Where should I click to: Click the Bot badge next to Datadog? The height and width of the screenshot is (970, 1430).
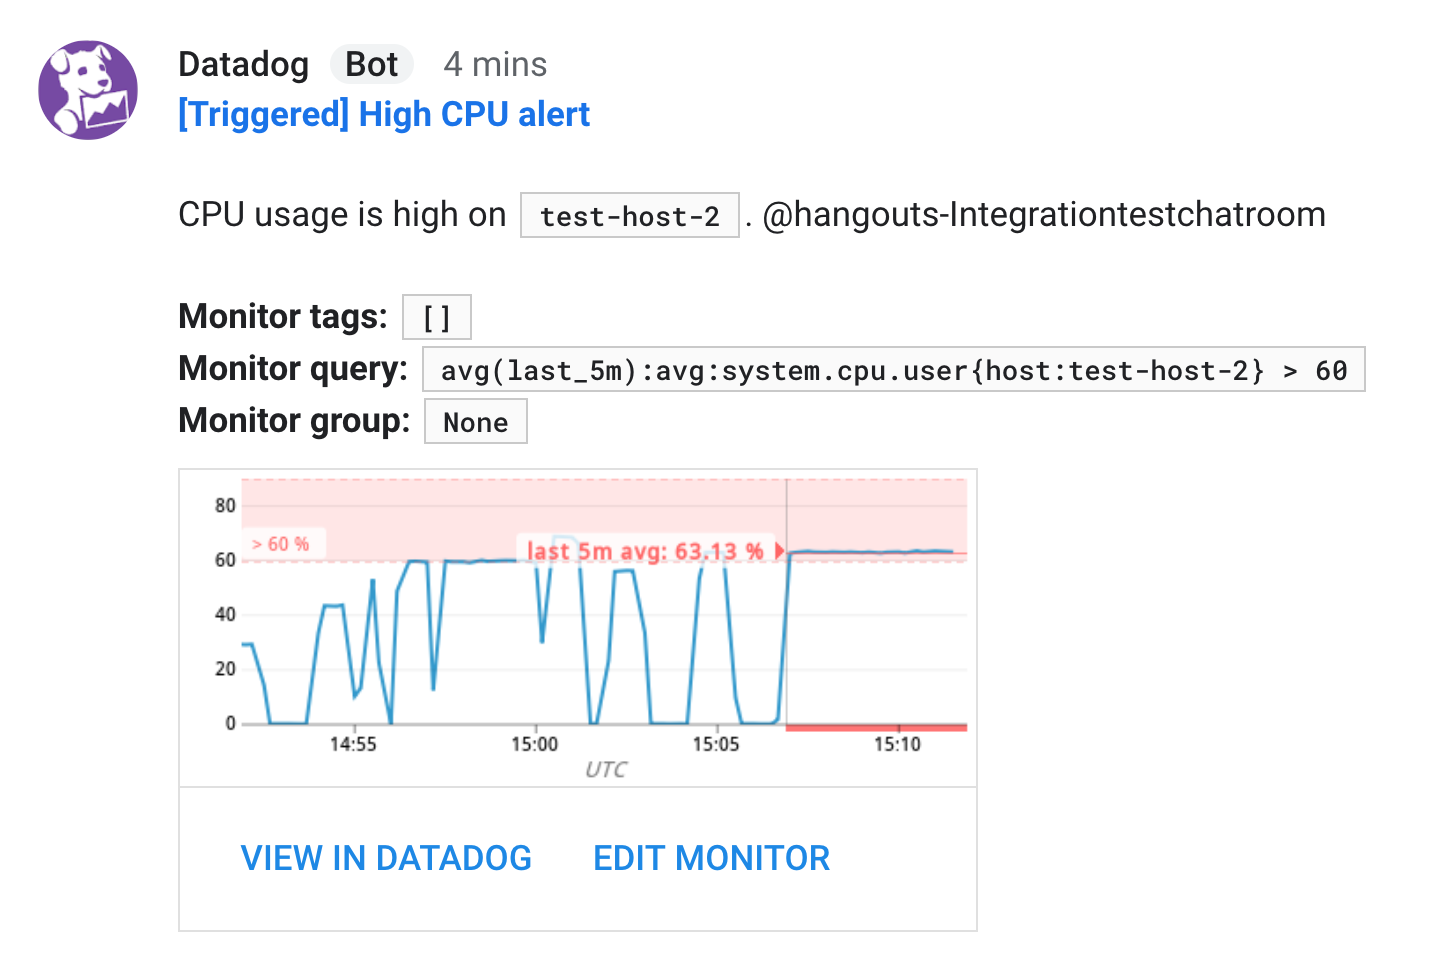371,64
